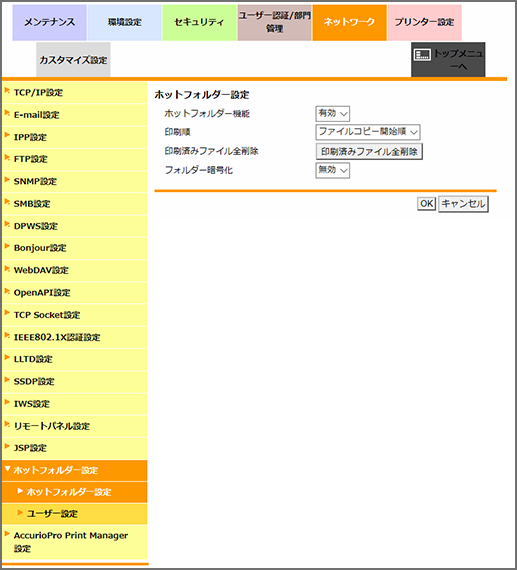Click the フォルダー暗号化 label text
Viewport: 517px width, 570px height.
[x=199, y=170]
